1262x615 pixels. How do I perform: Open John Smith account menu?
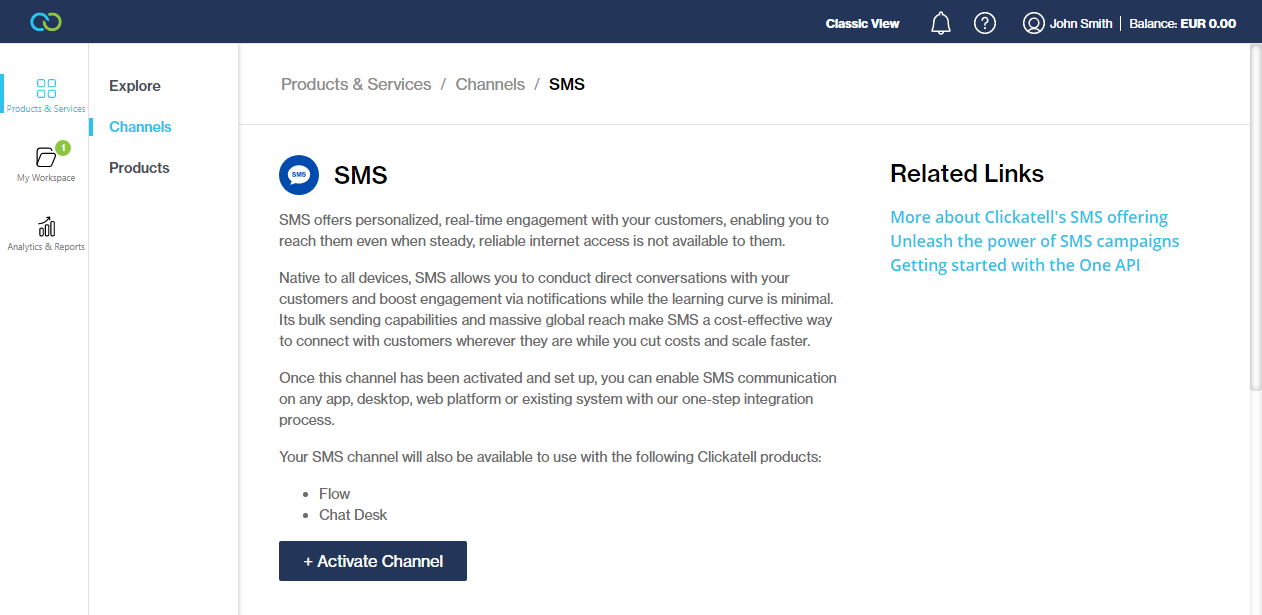pos(1081,23)
